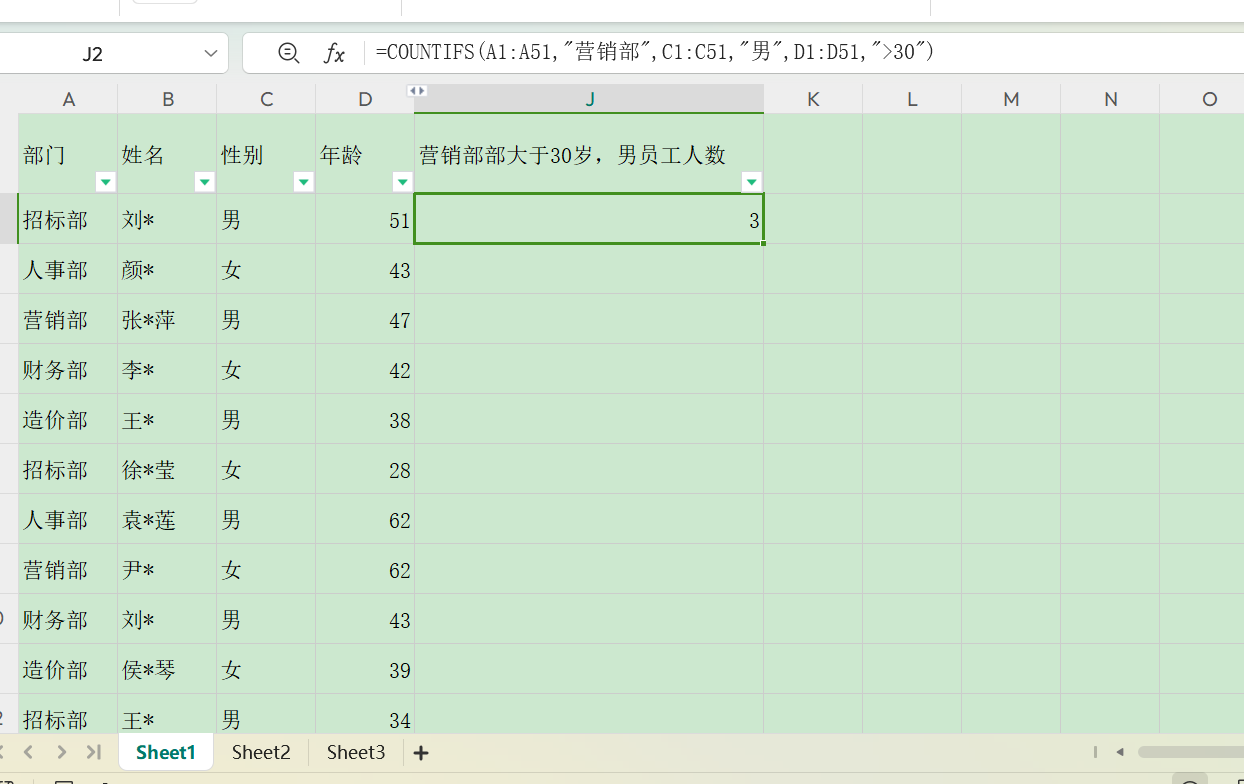The height and width of the screenshot is (784, 1244).
Task: Click gender cell 男 in 袁*莲 row
Action: 266,520
